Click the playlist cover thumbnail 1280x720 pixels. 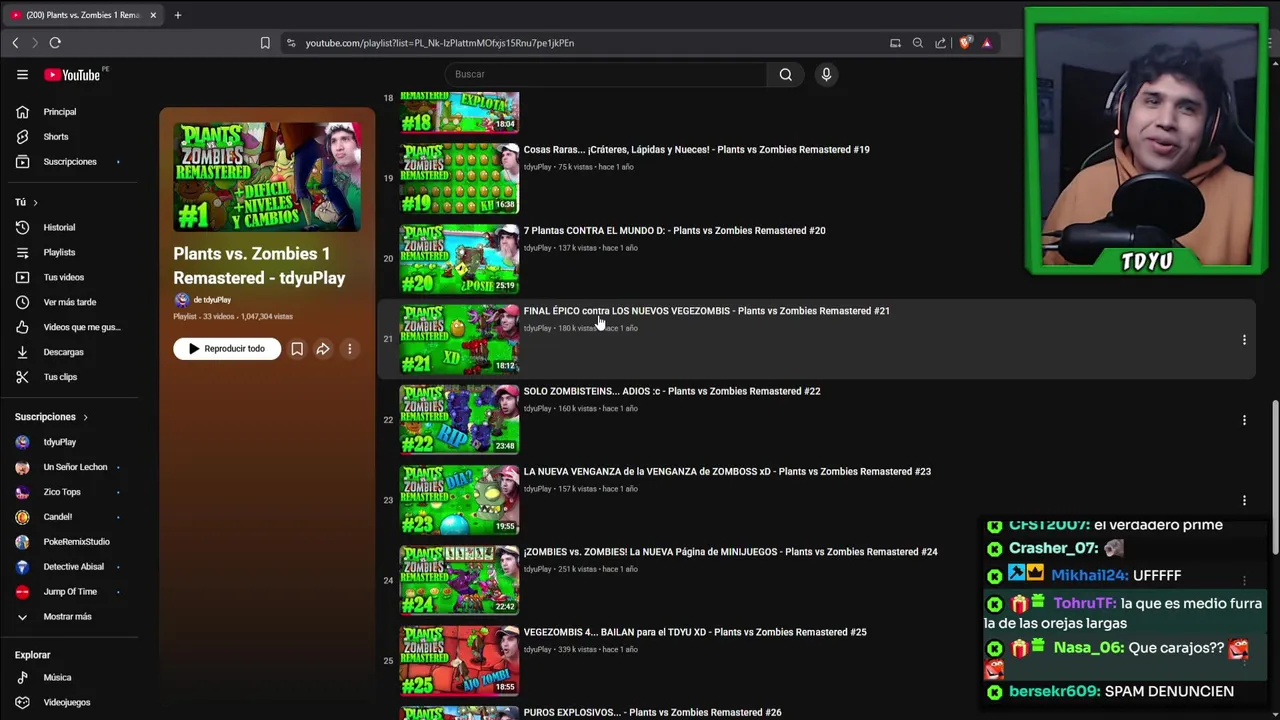point(267,177)
